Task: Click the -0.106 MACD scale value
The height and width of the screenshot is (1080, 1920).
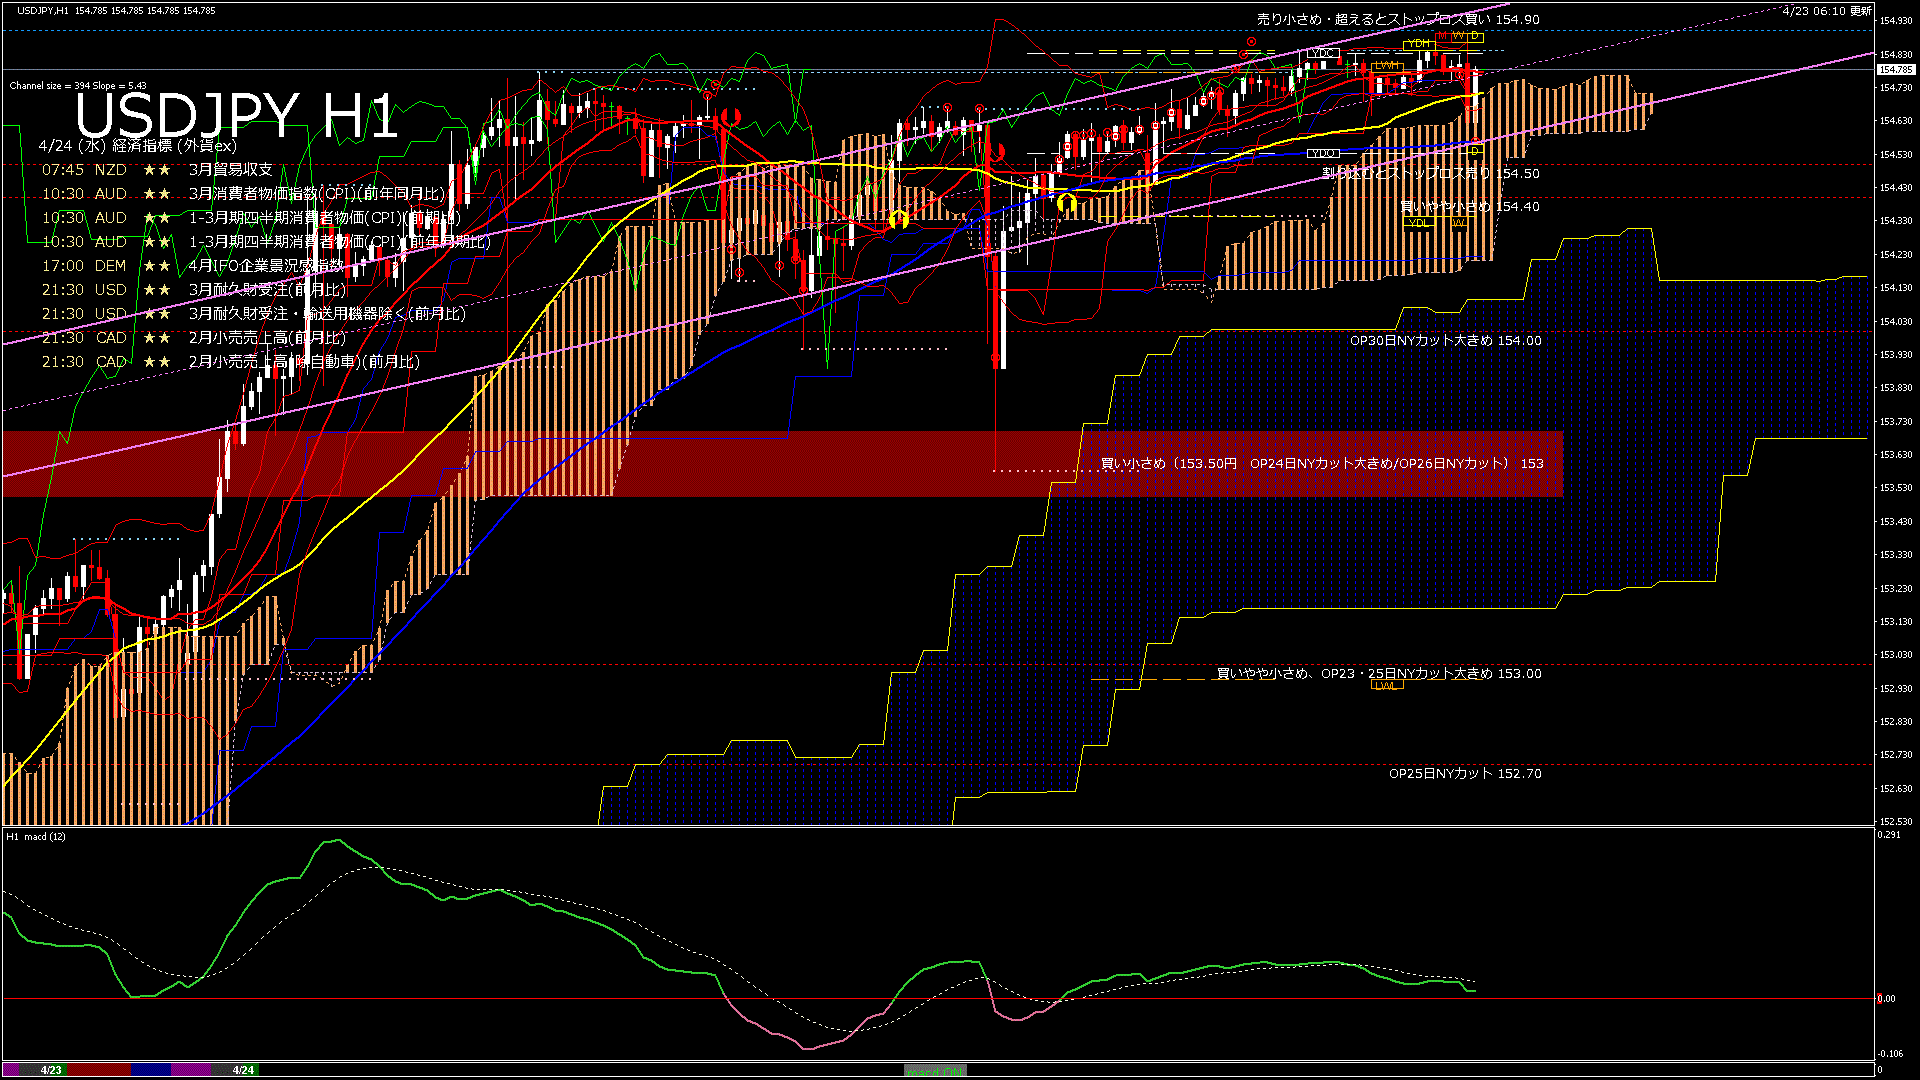Action: tap(1890, 1054)
